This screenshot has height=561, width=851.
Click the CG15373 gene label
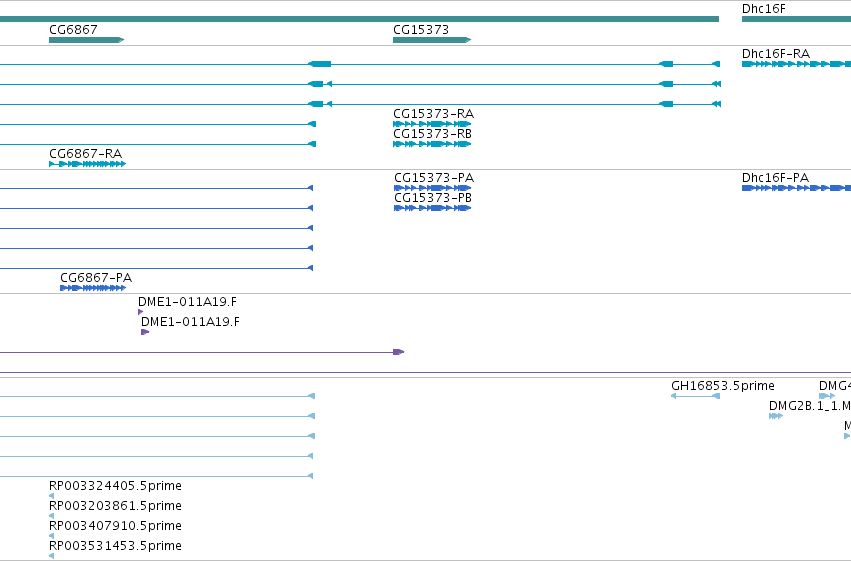click(421, 30)
